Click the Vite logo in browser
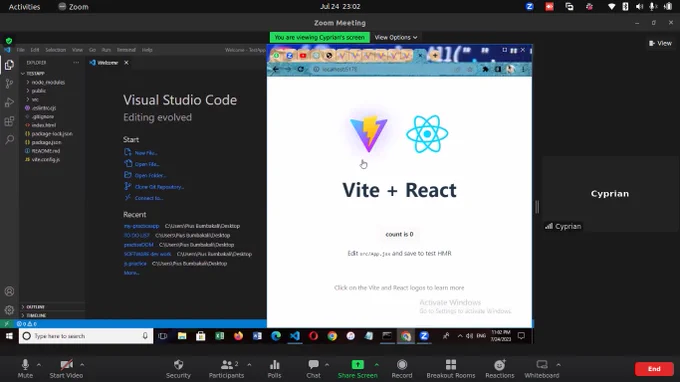The height and width of the screenshot is (382, 680). tap(369, 134)
